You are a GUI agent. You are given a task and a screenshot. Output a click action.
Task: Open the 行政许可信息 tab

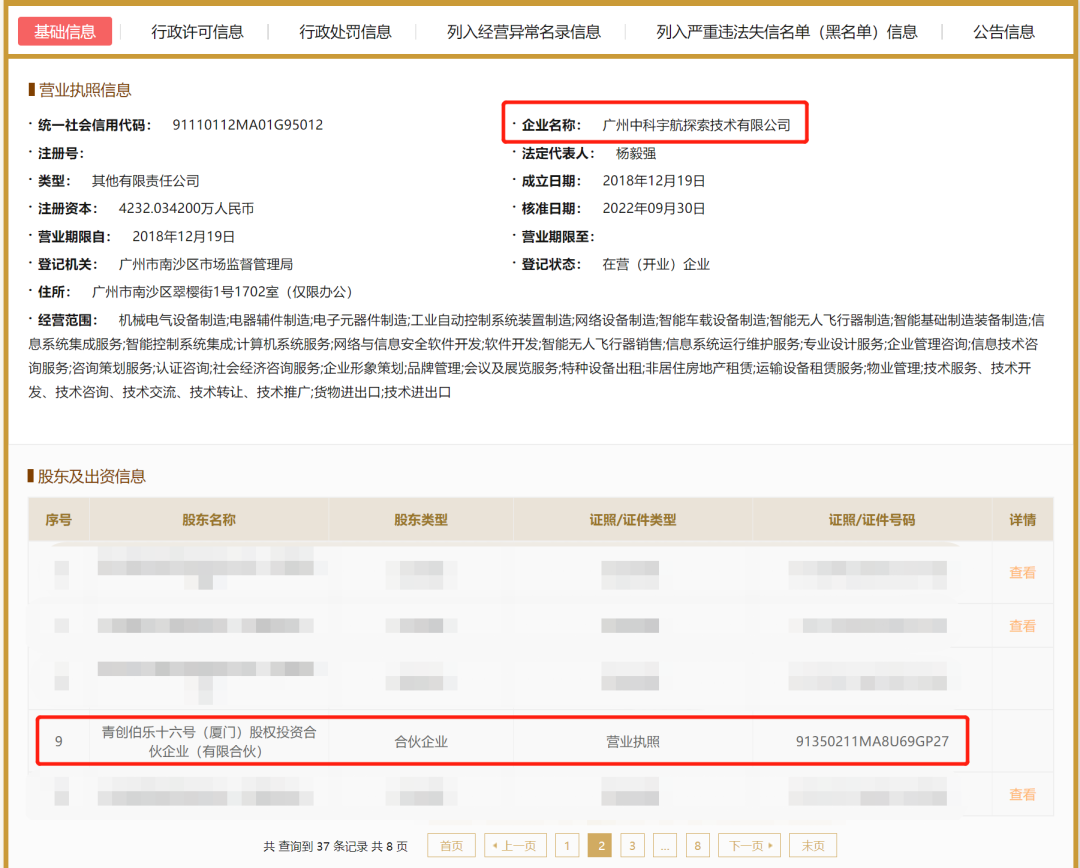197,32
